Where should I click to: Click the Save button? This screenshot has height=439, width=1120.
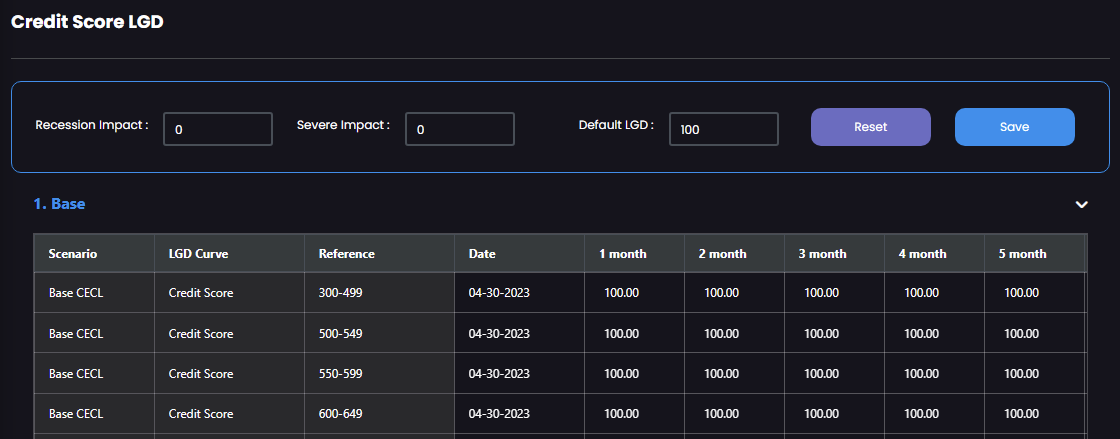pyautogui.click(x=1015, y=127)
